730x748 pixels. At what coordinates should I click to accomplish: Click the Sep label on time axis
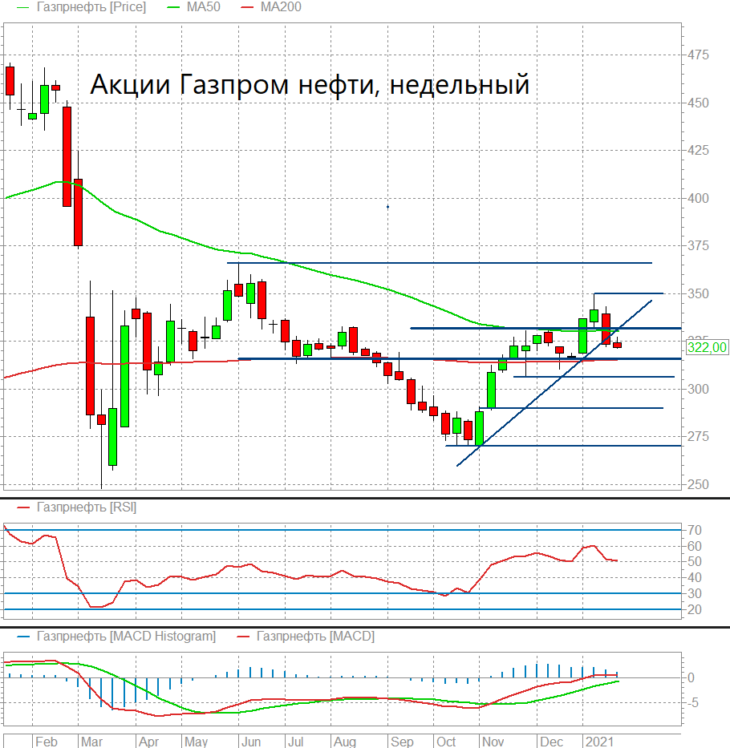(402, 742)
